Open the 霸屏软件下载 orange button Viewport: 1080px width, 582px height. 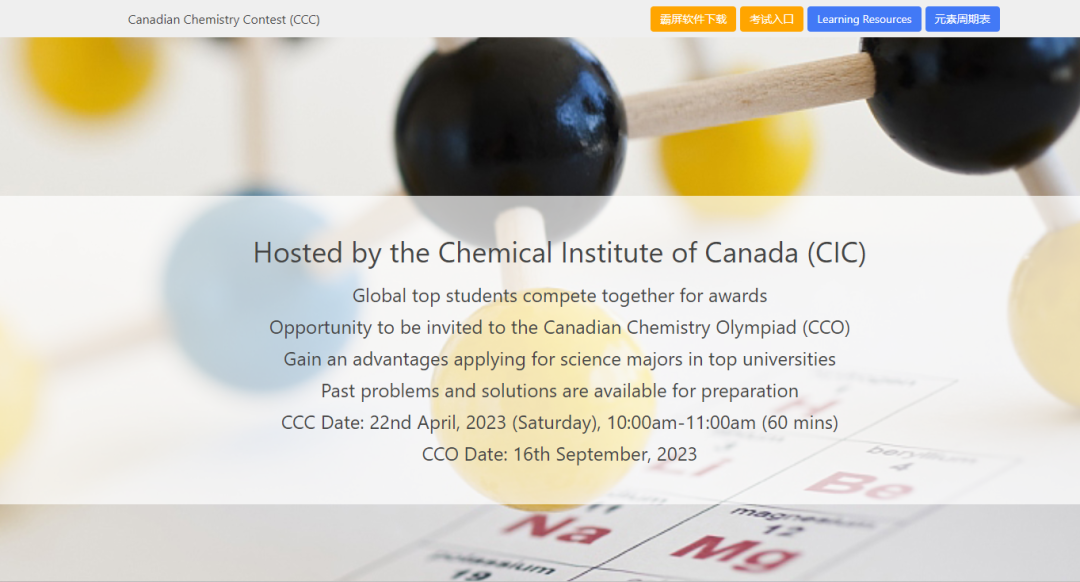click(693, 19)
